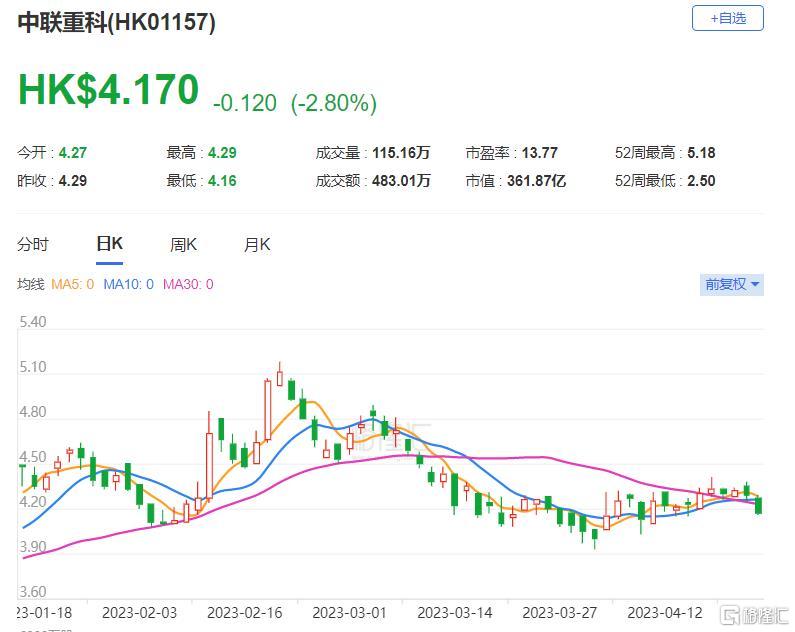Click the 5.40 price axis label
The height and width of the screenshot is (632, 795).
pyautogui.click(x=32, y=322)
